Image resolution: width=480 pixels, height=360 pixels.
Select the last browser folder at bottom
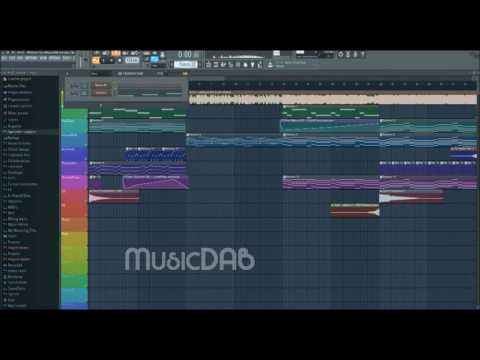[17, 306]
